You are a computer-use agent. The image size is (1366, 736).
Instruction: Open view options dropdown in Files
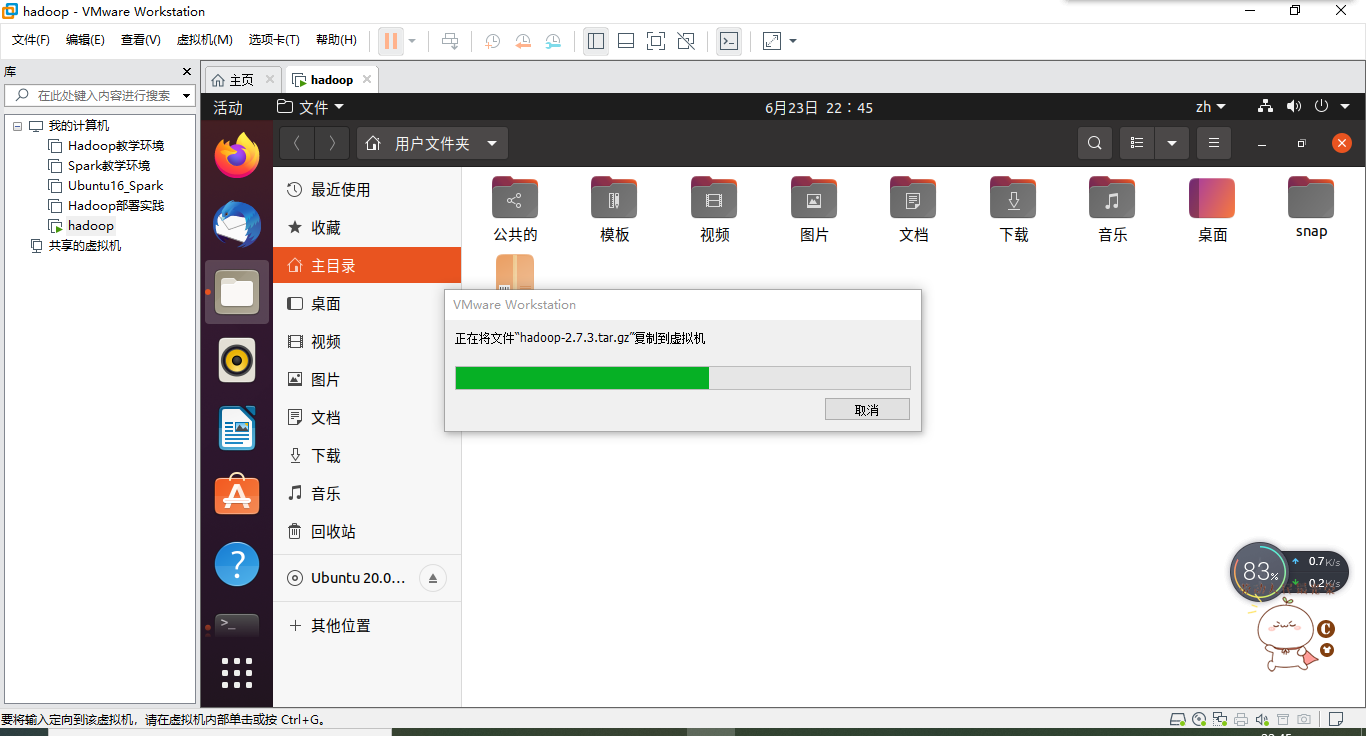tap(1171, 143)
